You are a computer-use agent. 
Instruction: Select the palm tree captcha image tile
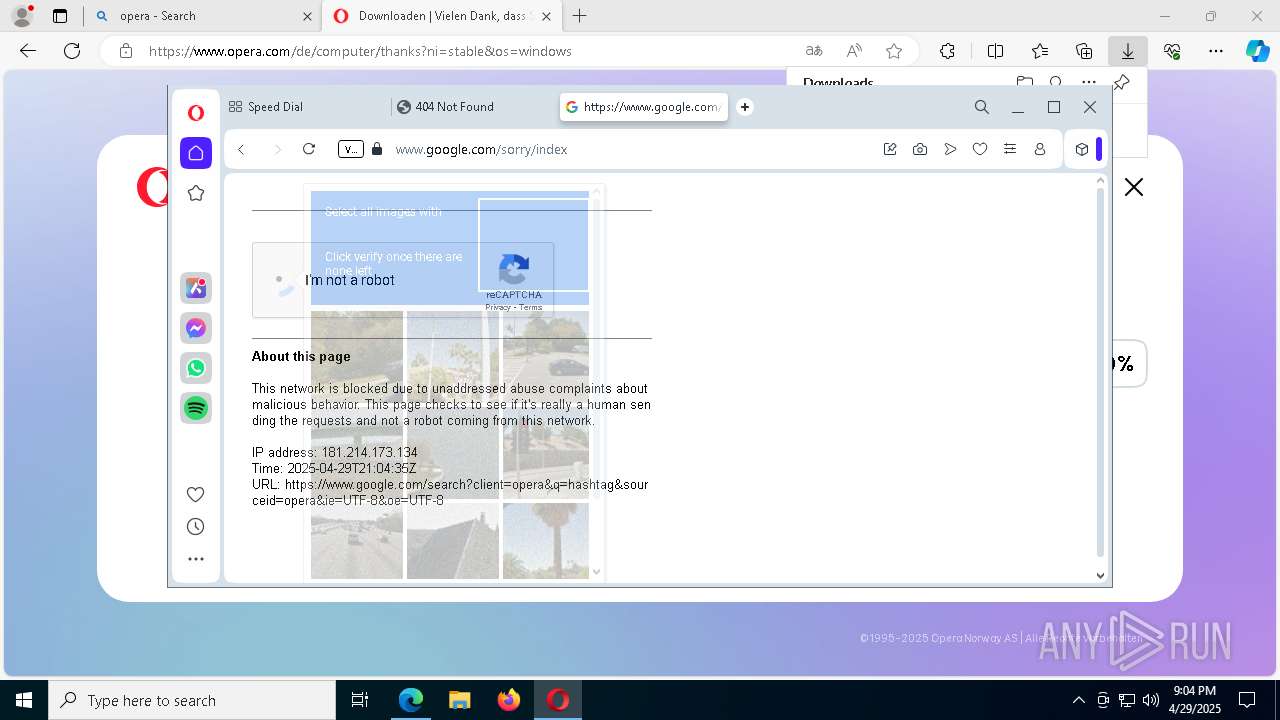(546, 540)
